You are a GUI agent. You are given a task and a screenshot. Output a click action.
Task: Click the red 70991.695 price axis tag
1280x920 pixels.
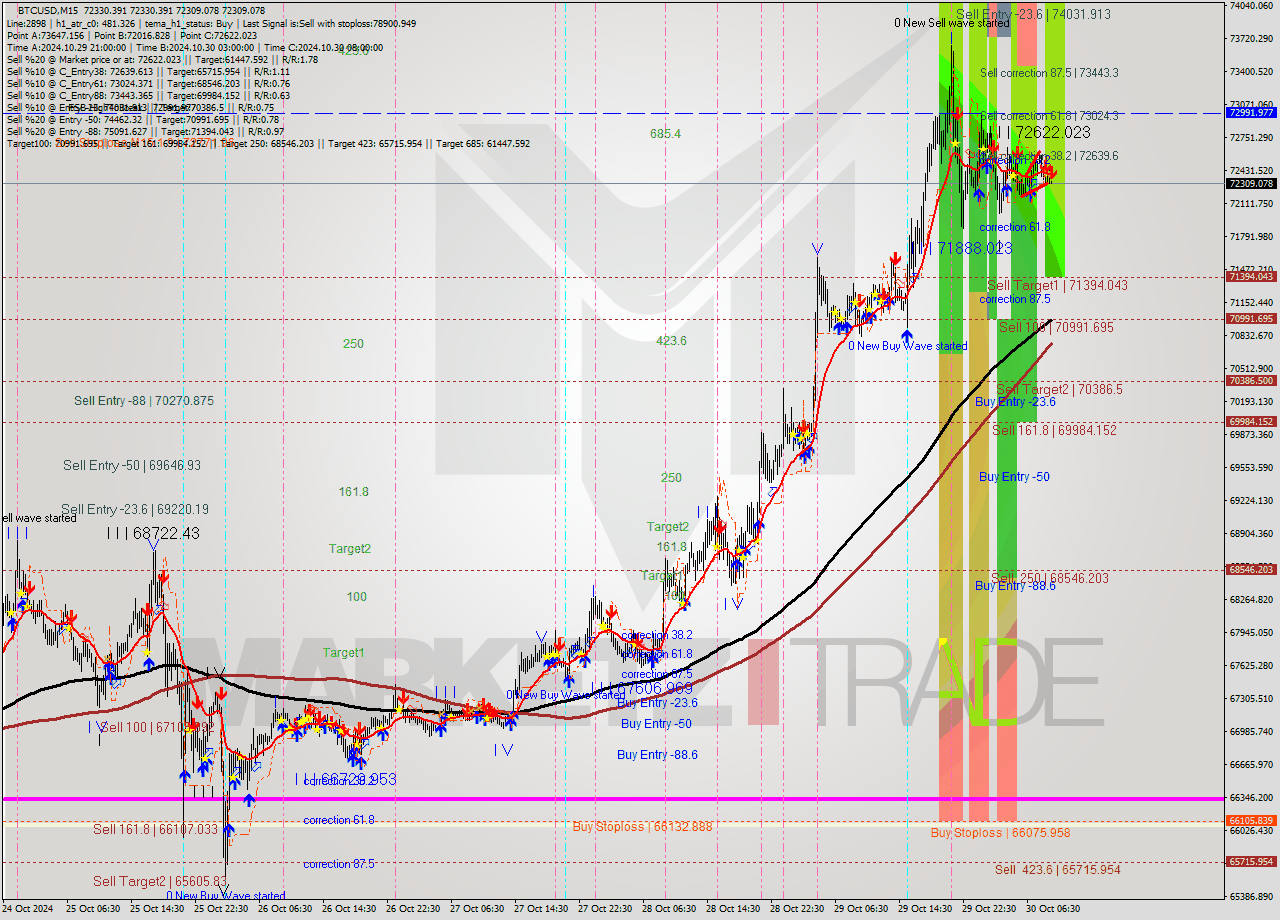[x=1250, y=318]
